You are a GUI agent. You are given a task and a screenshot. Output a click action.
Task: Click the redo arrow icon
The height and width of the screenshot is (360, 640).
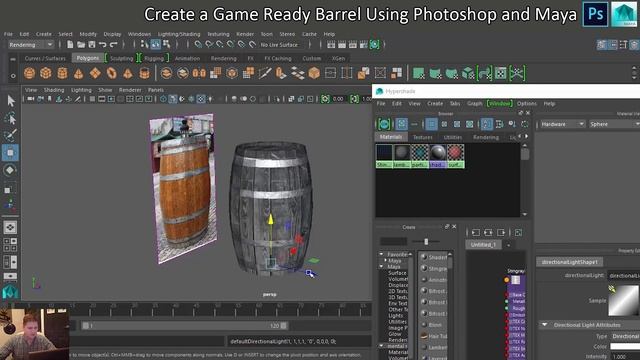pyautogui.click(x=113, y=44)
